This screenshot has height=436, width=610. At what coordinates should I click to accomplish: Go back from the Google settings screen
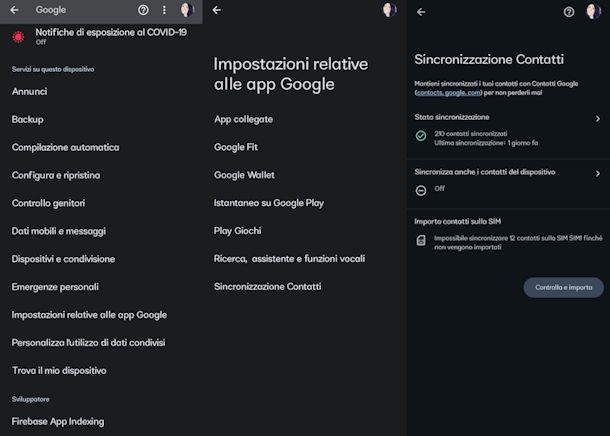14,10
